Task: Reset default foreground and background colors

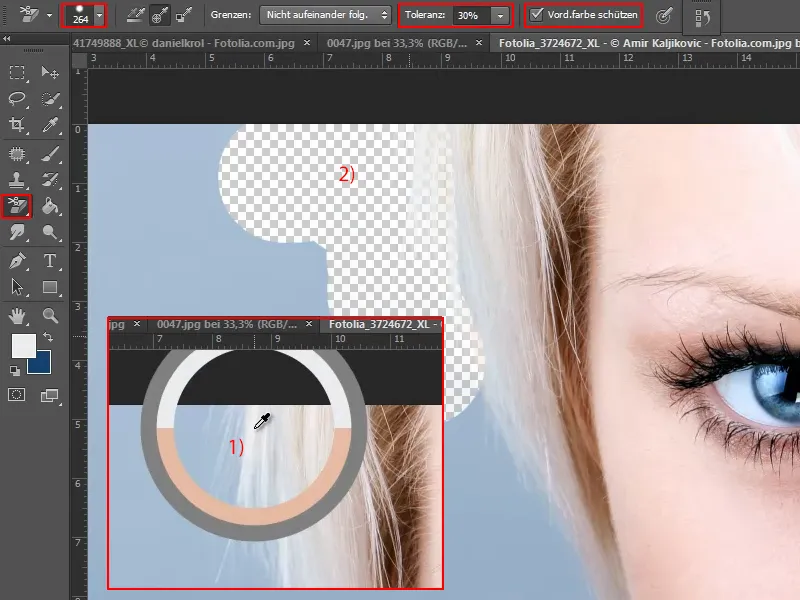Action: 15,371
